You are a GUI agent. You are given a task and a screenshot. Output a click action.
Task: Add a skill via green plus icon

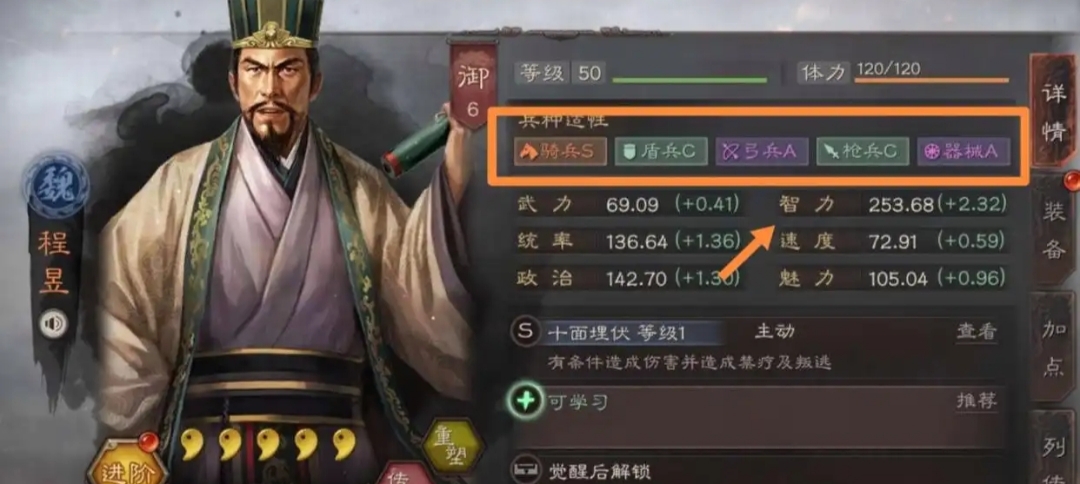pyautogui.click(x=526, y=400)
